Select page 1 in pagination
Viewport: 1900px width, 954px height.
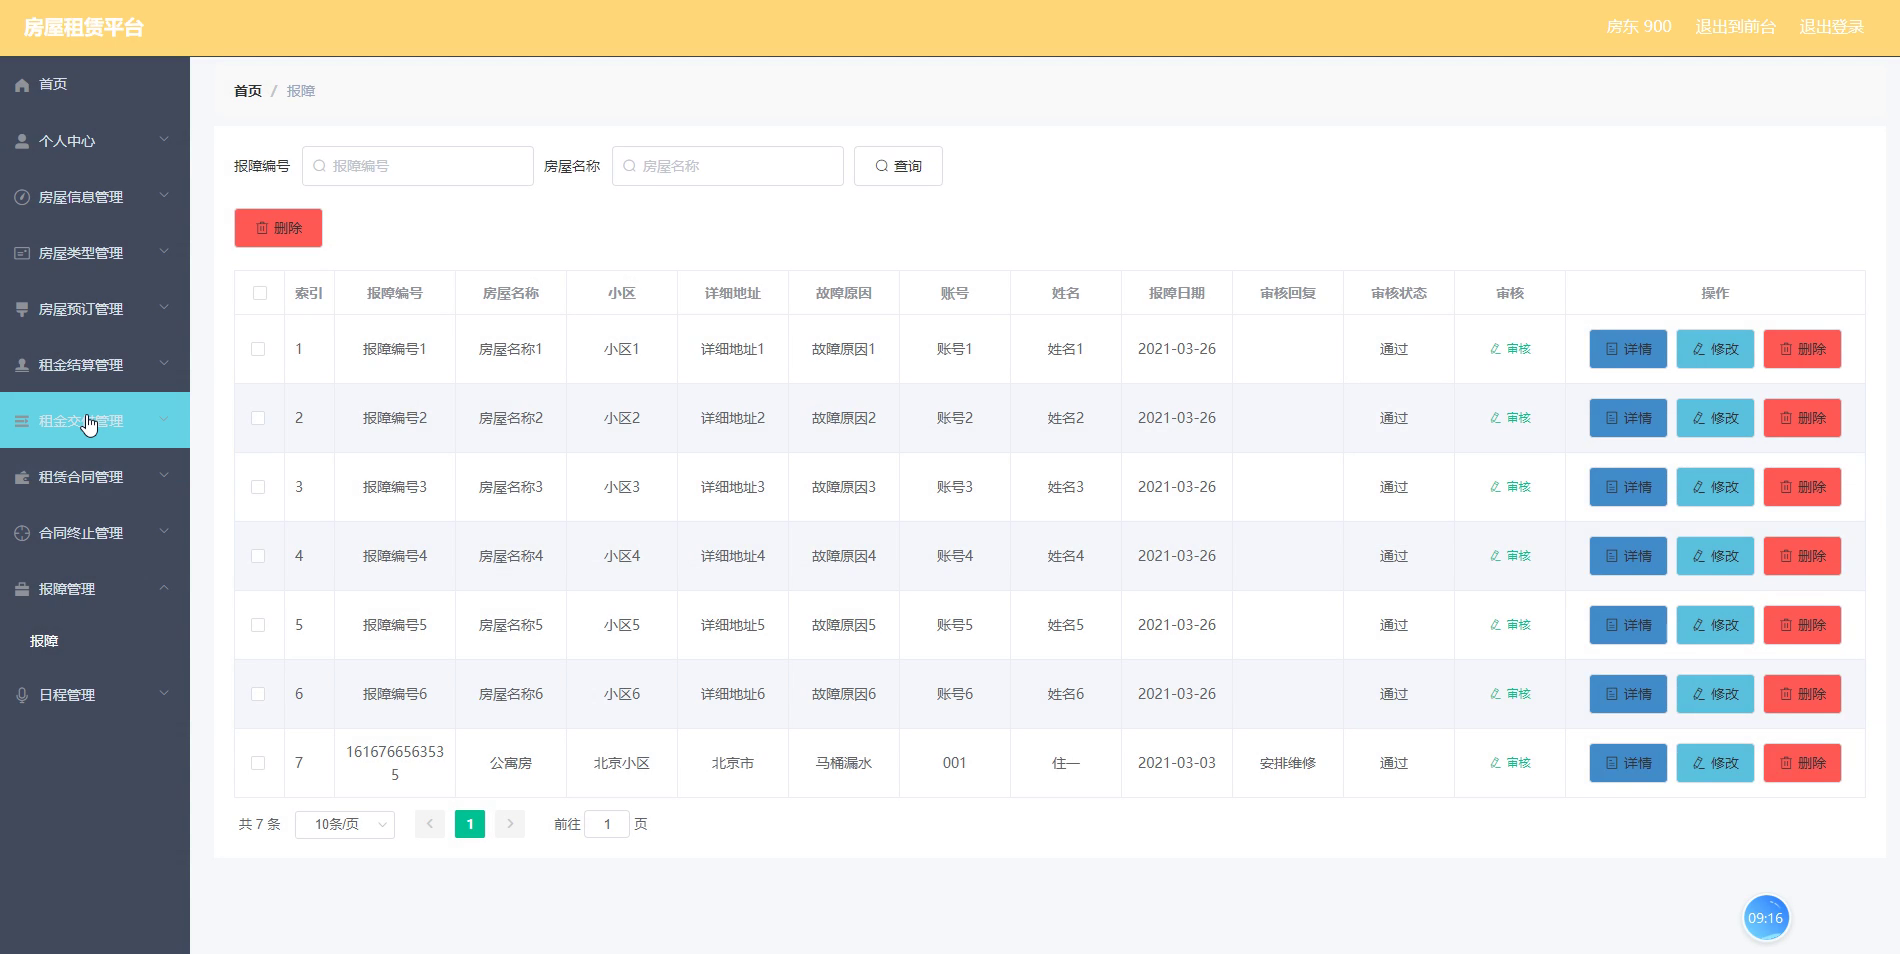tap(470, 824)
